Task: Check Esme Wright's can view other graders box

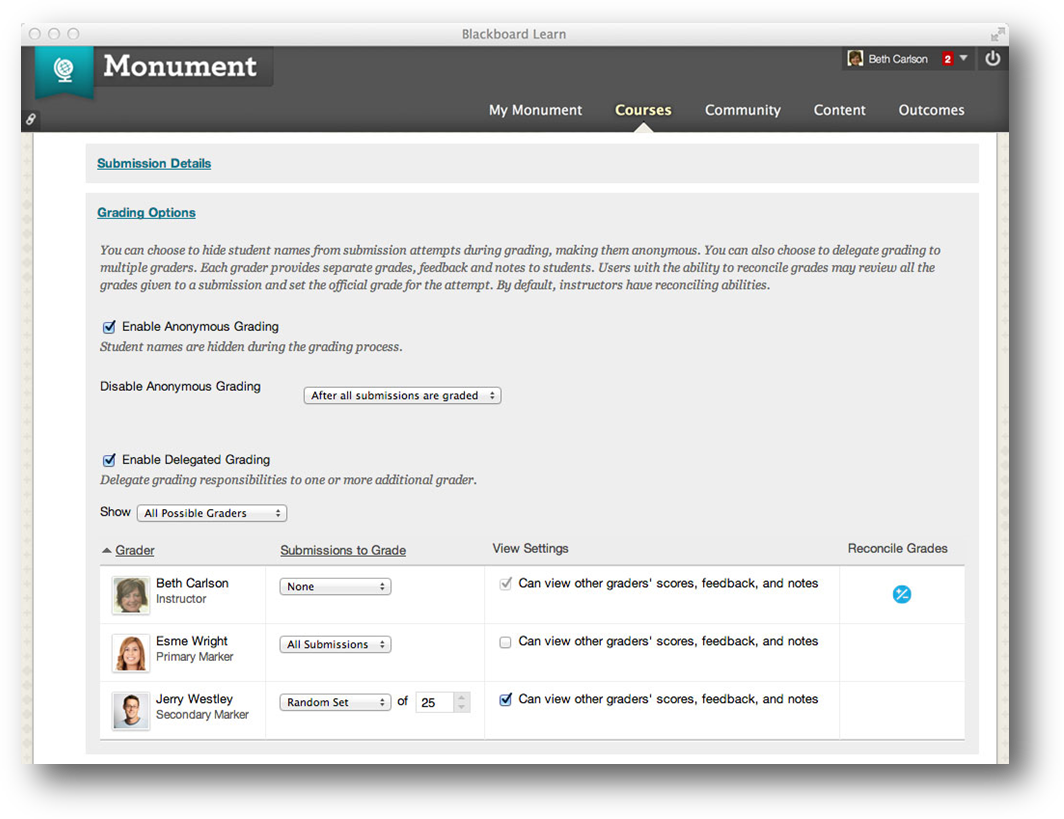Action: click(x=505, y=642)
